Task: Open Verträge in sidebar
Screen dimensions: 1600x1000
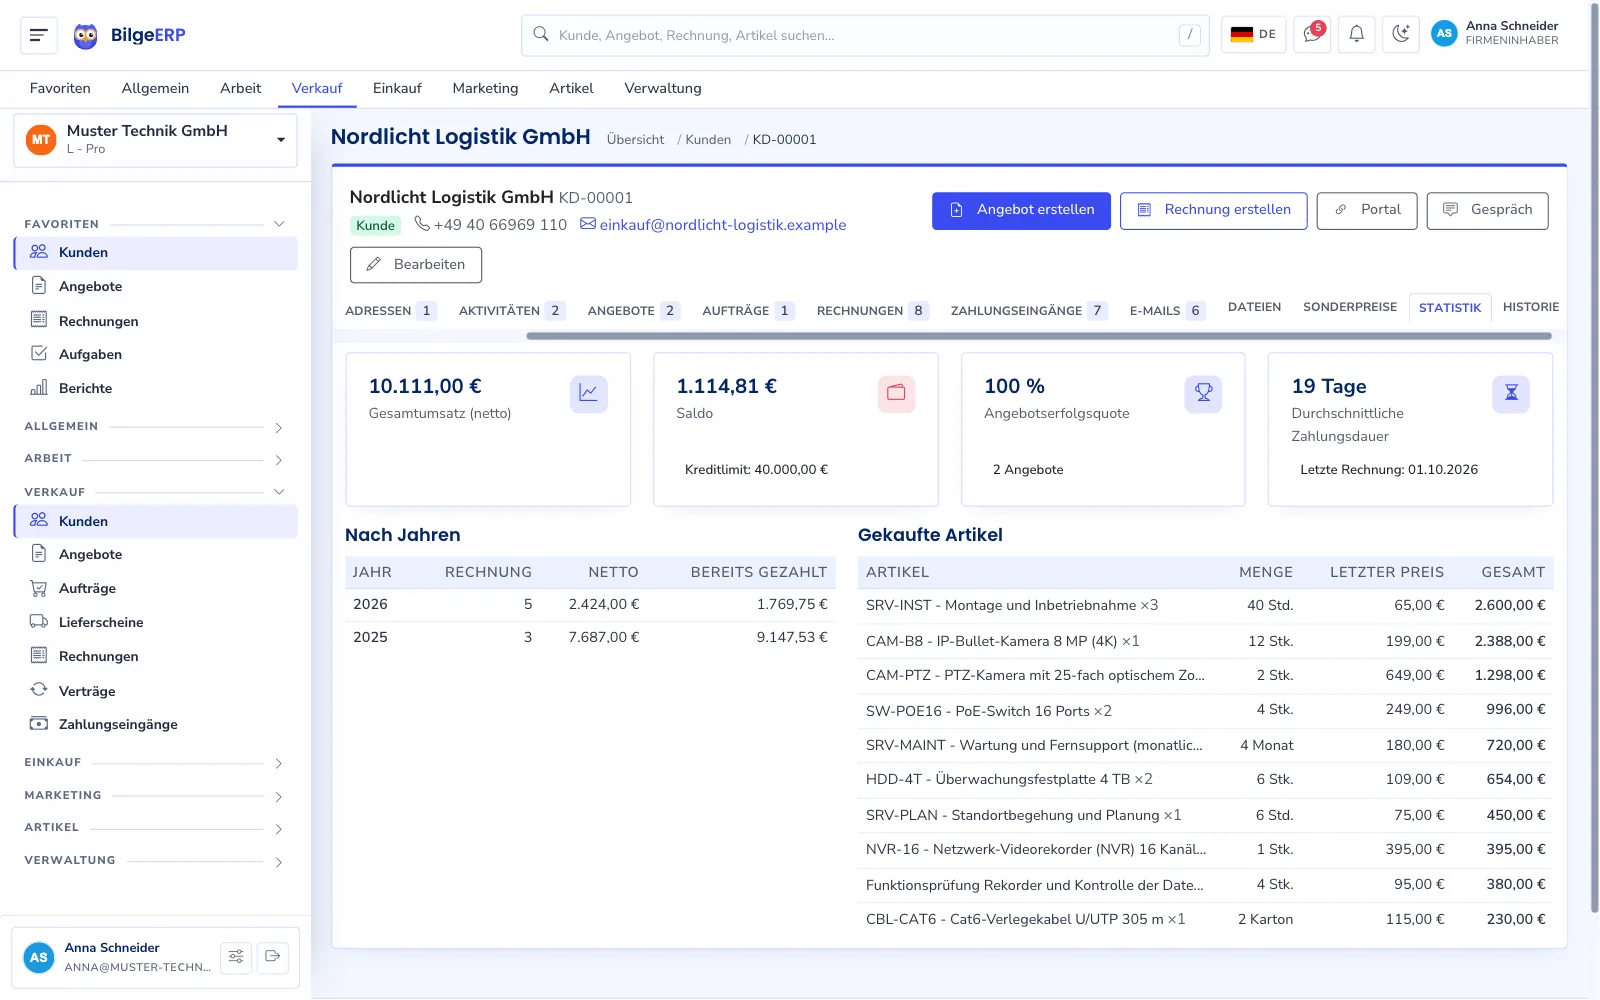Action: point(156,691)
